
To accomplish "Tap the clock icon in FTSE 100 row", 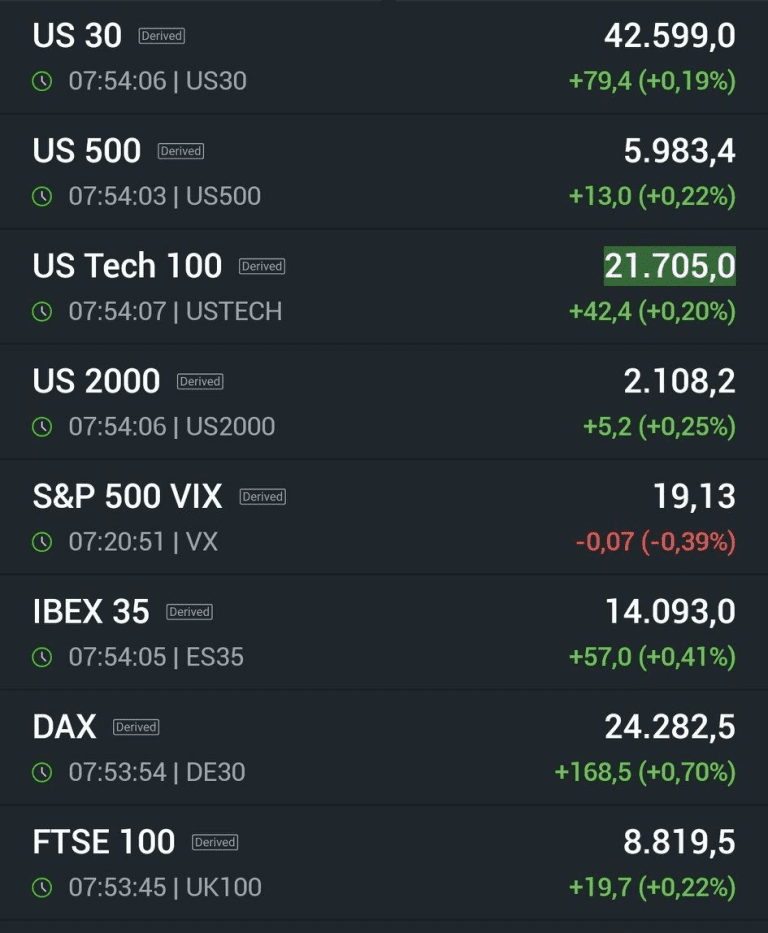I will coord(42,887).
